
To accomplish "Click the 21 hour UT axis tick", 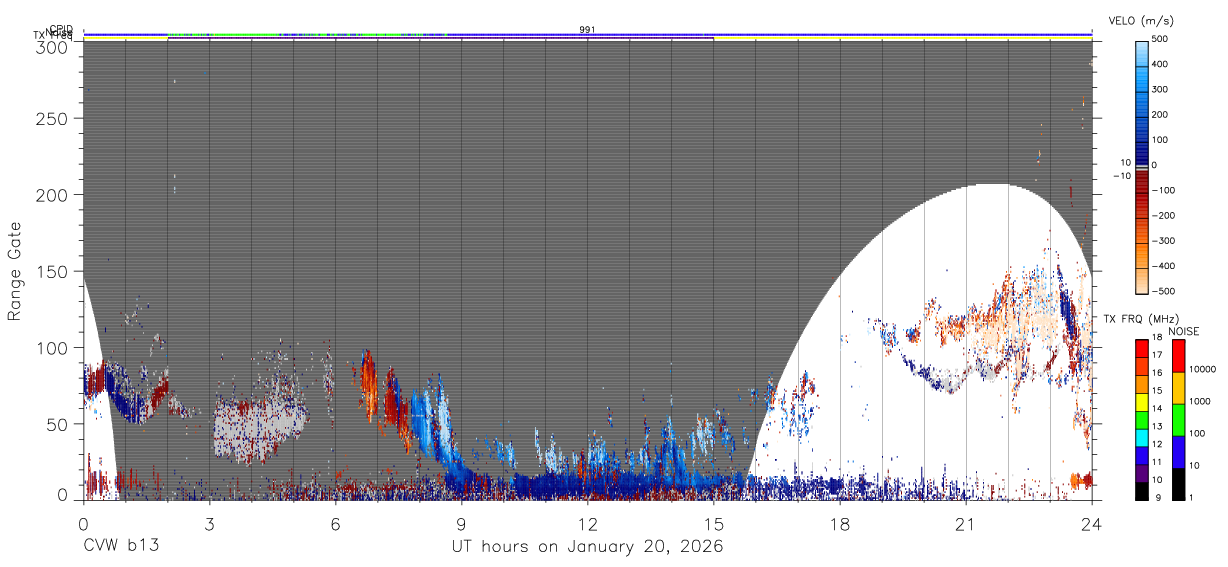I will pos(966,523).
